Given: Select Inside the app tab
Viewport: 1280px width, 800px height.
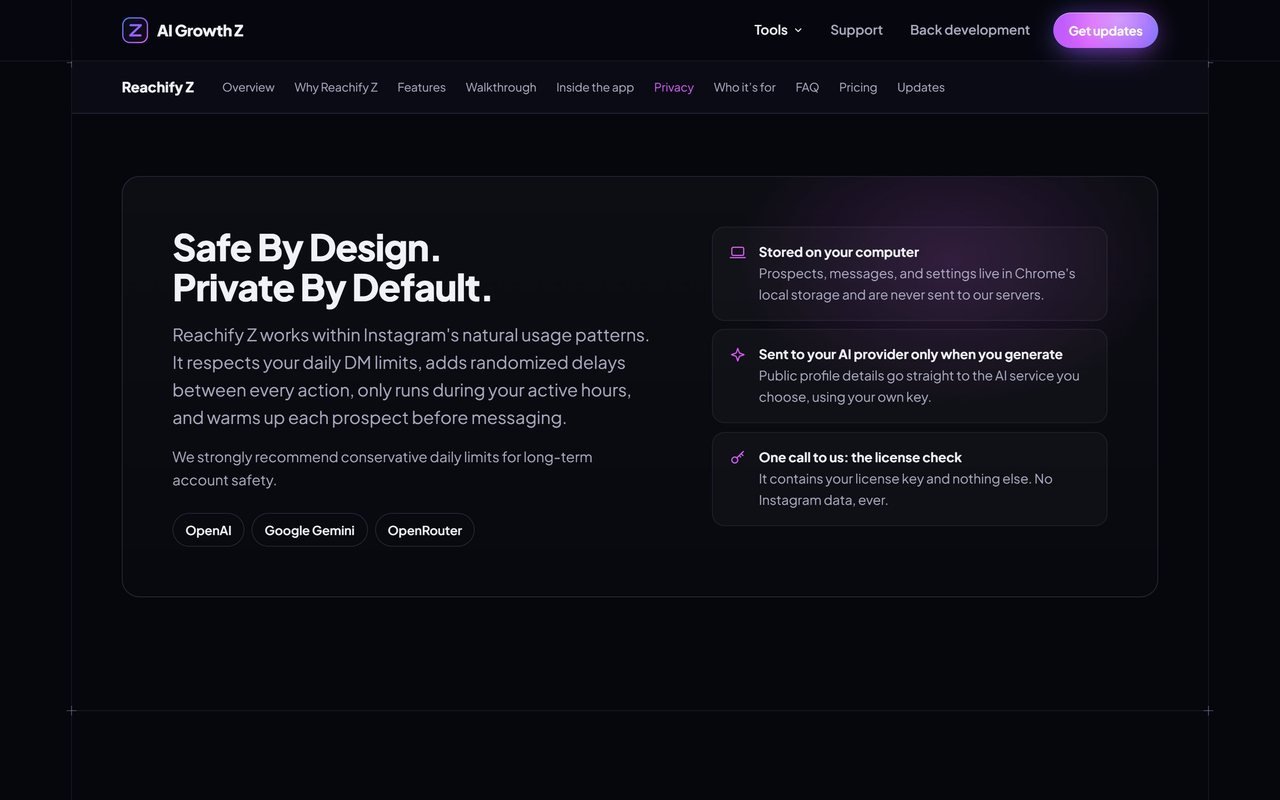Looking at the screenshot, I should coord(595,87).
